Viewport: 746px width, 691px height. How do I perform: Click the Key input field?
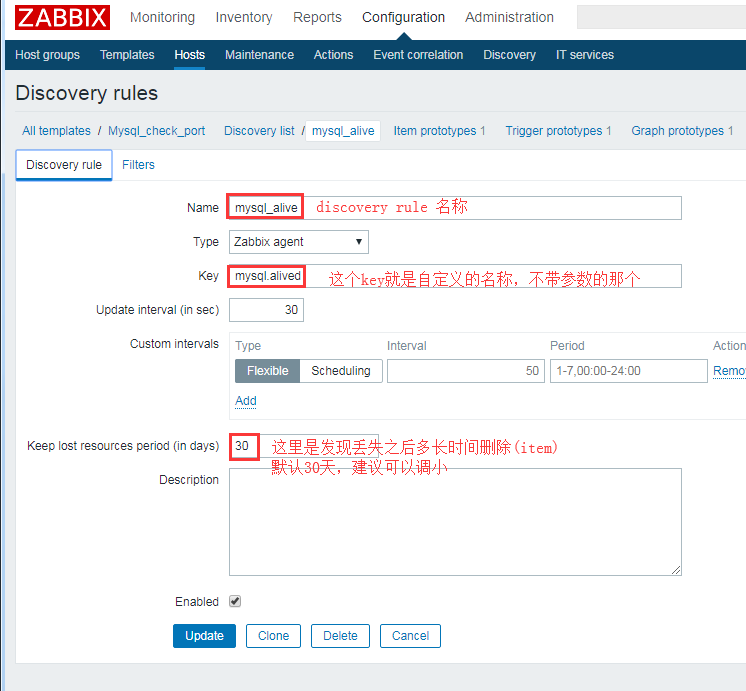click(455, 276)
